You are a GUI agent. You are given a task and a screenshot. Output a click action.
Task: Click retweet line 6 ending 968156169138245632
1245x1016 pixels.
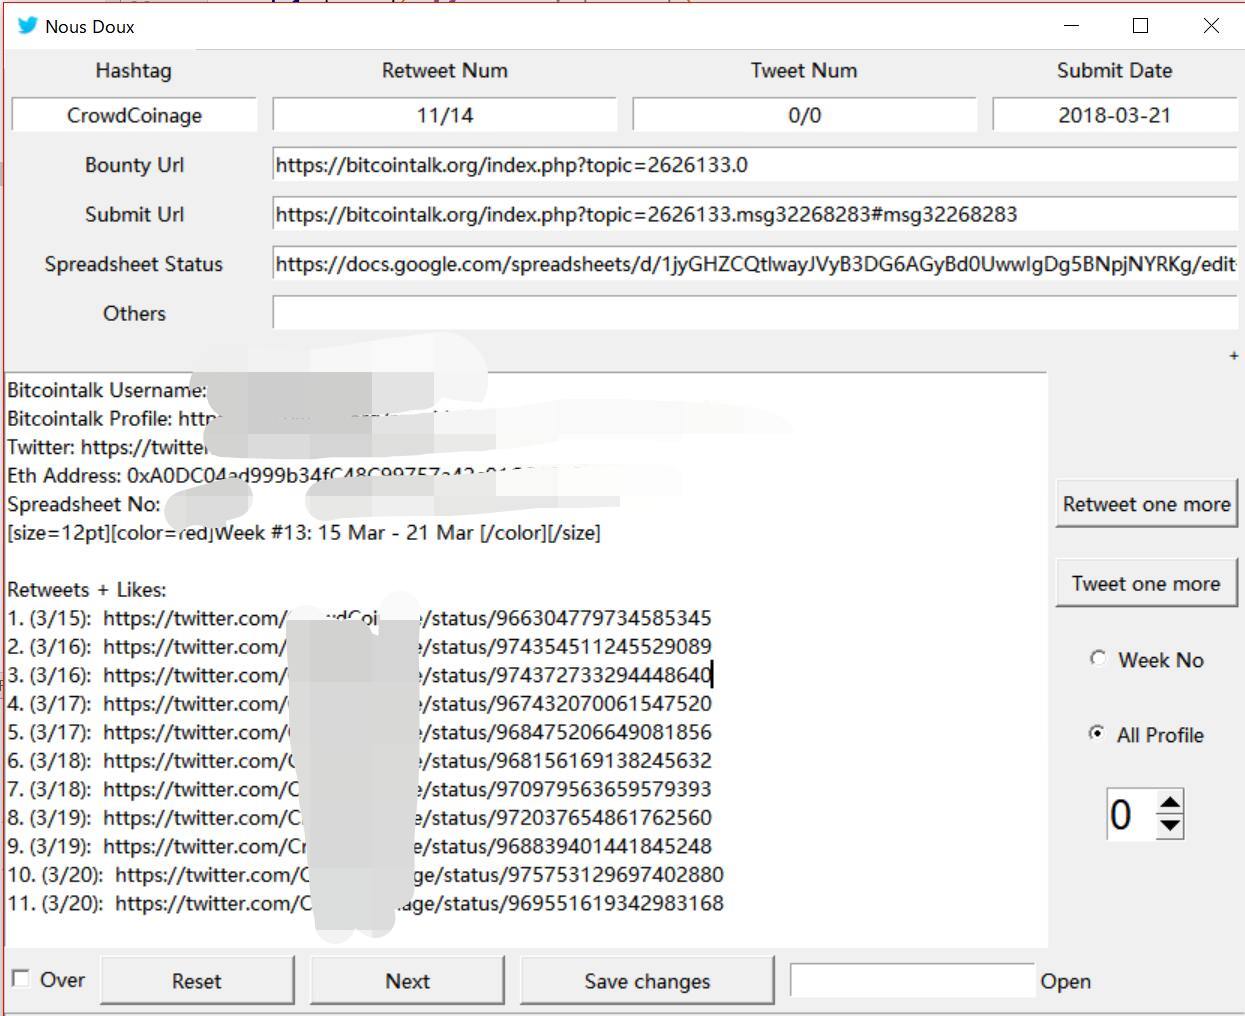pos(360,761)
